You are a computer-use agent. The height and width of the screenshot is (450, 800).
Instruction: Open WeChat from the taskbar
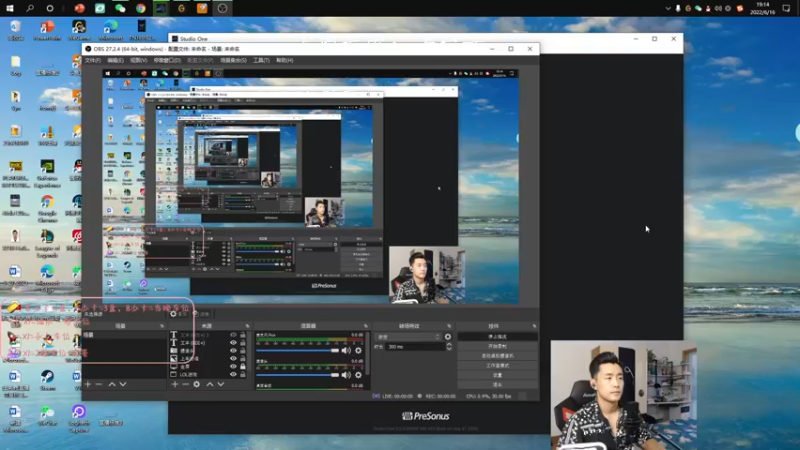coord(120,8)
